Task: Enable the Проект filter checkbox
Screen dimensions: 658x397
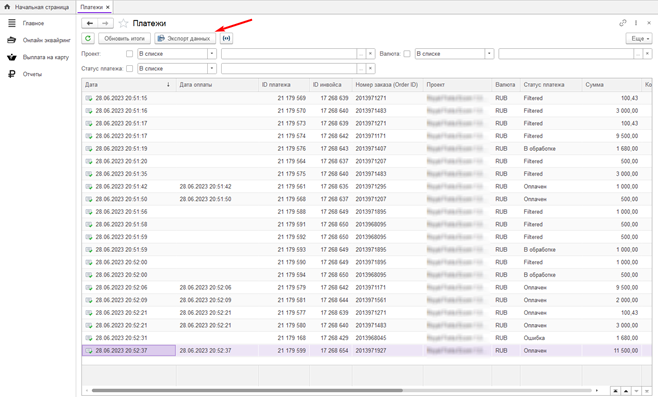Action: tap(129, 54)
